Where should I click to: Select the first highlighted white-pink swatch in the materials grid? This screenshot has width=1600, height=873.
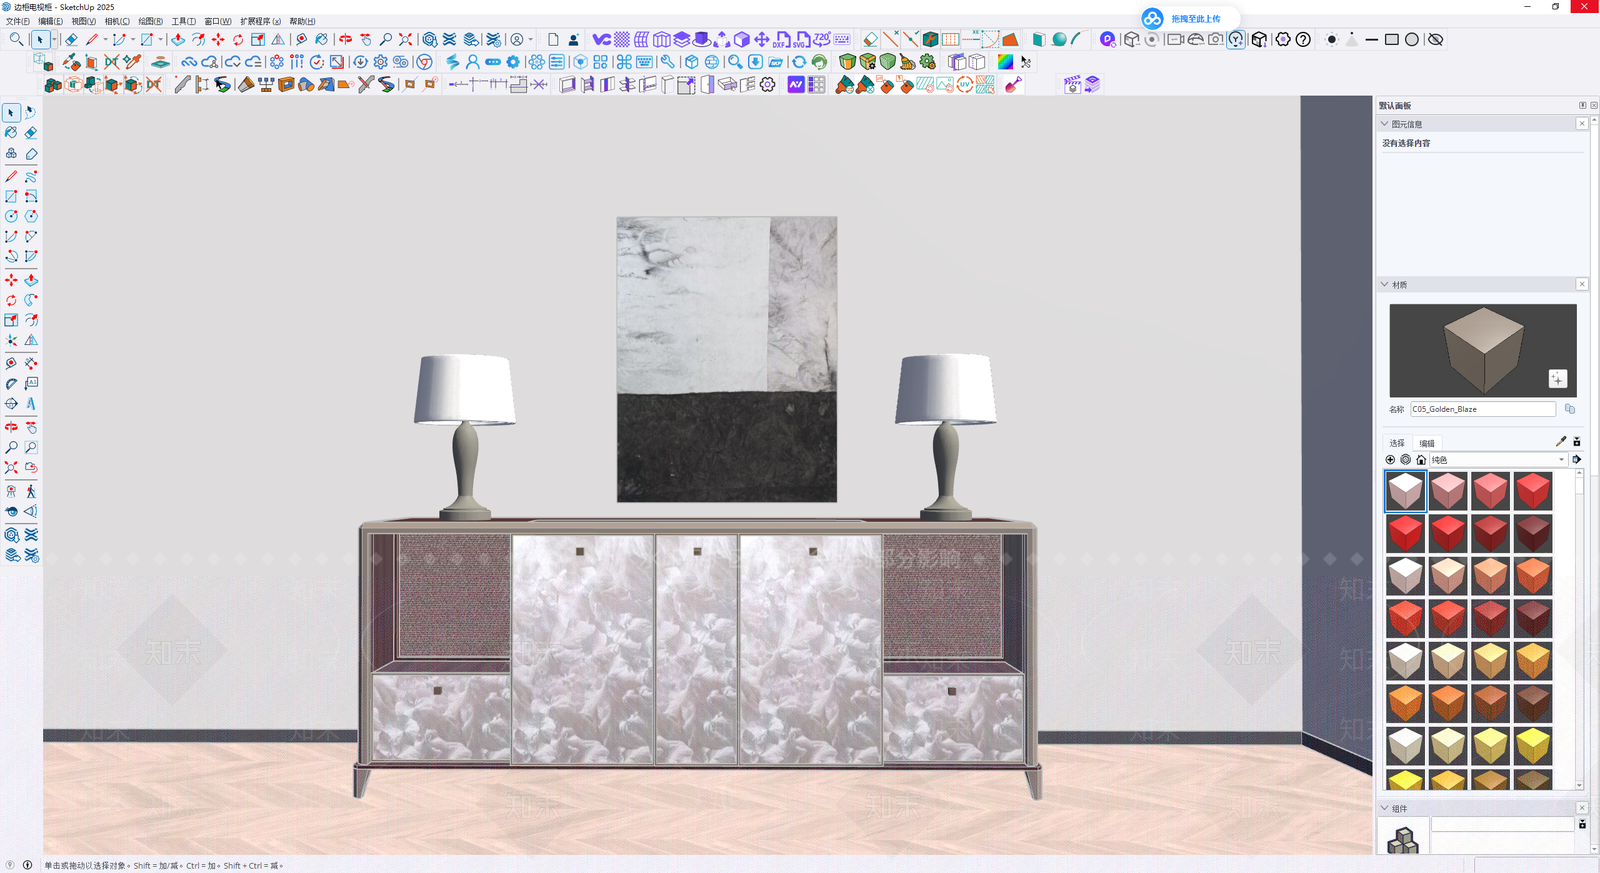[1405, 491]
